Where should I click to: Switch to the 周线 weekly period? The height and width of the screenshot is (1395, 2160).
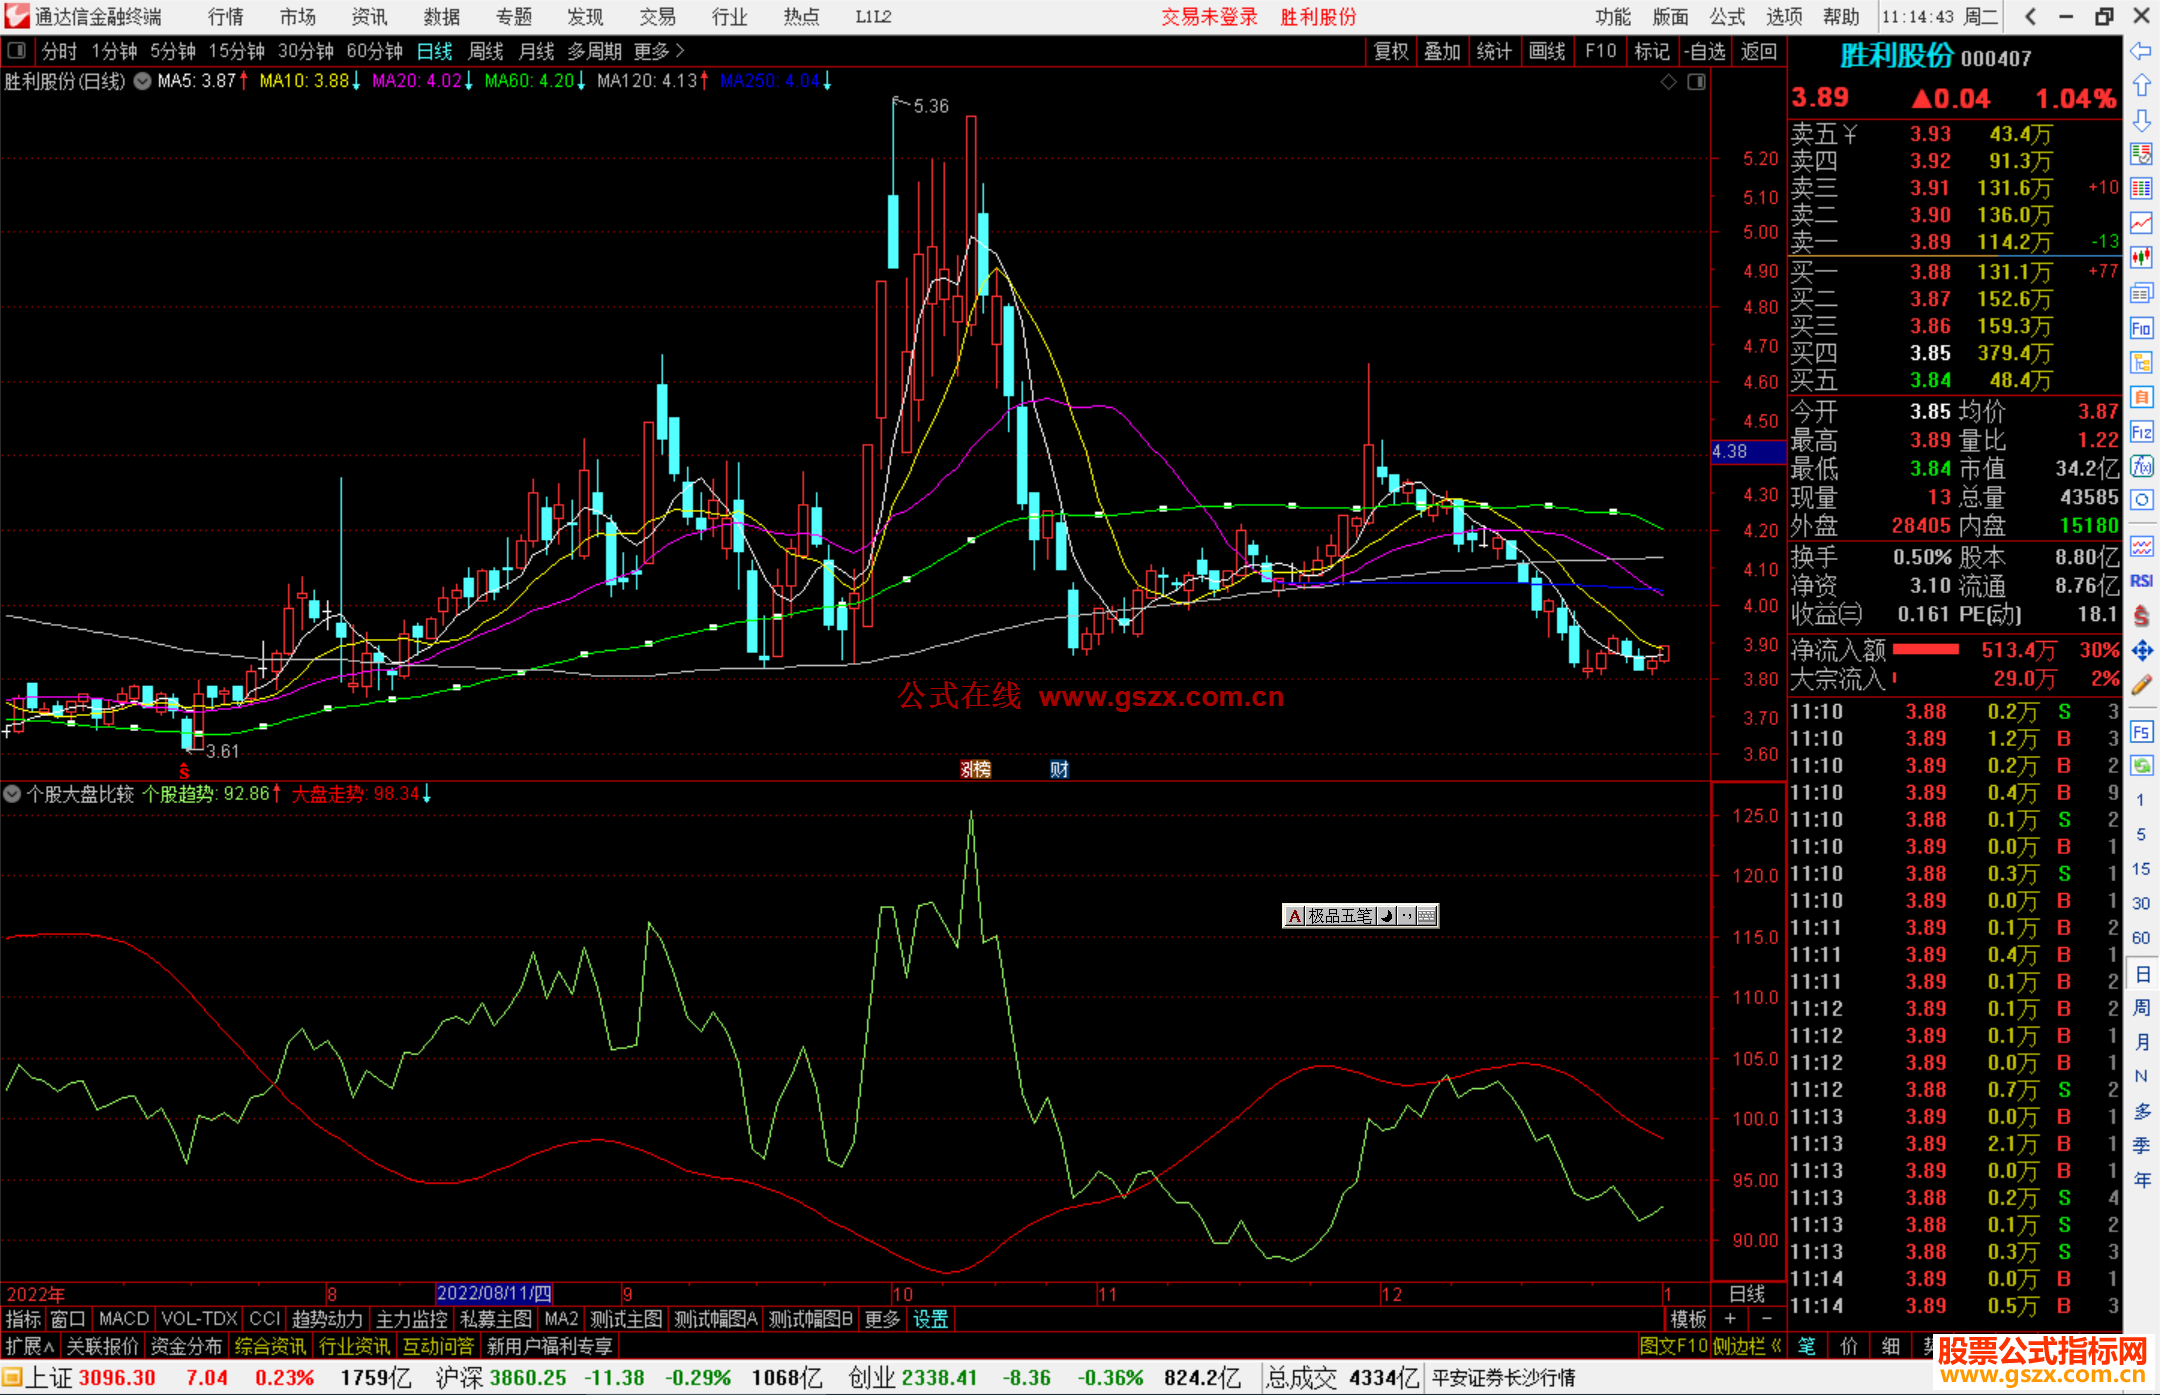click(486, 51)
